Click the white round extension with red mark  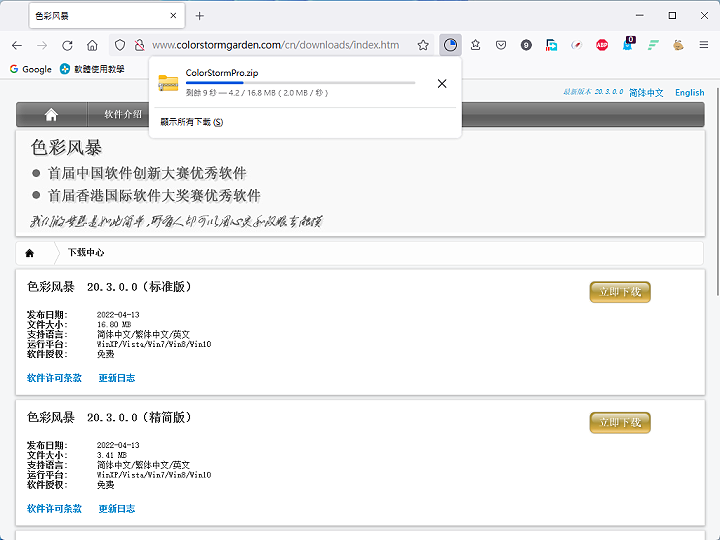576,45
